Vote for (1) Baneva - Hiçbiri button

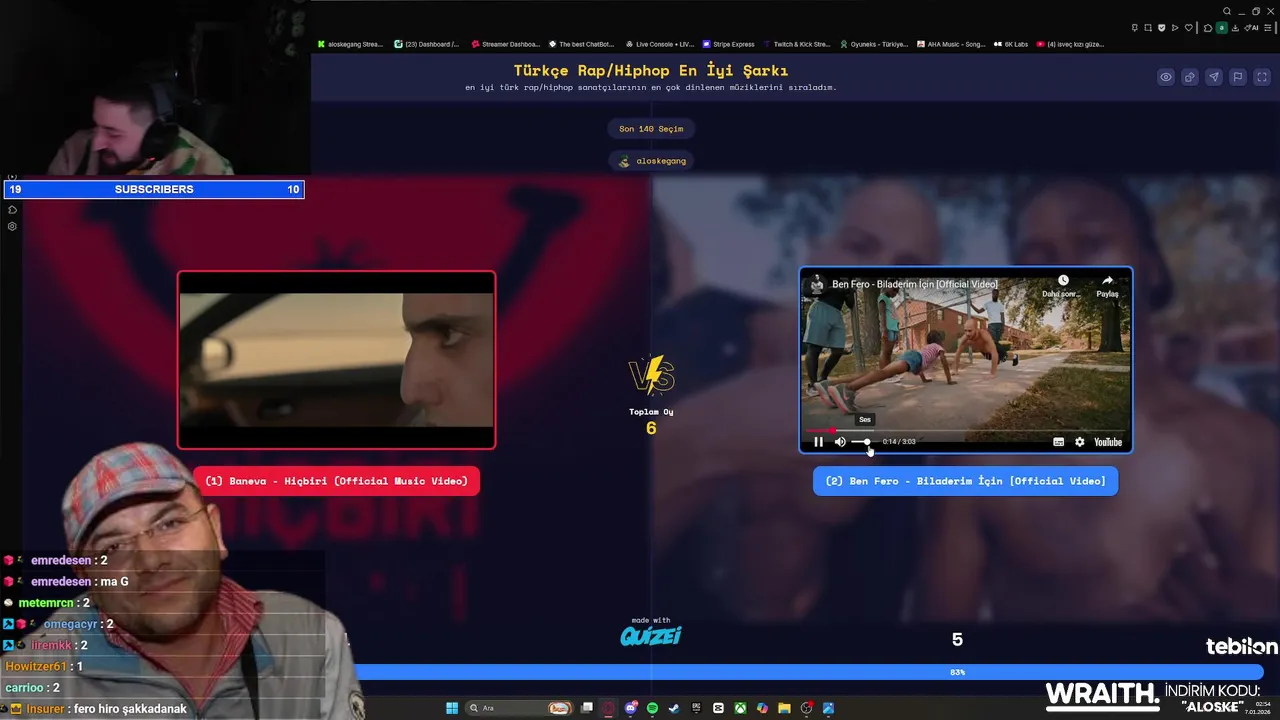(336, 481)
